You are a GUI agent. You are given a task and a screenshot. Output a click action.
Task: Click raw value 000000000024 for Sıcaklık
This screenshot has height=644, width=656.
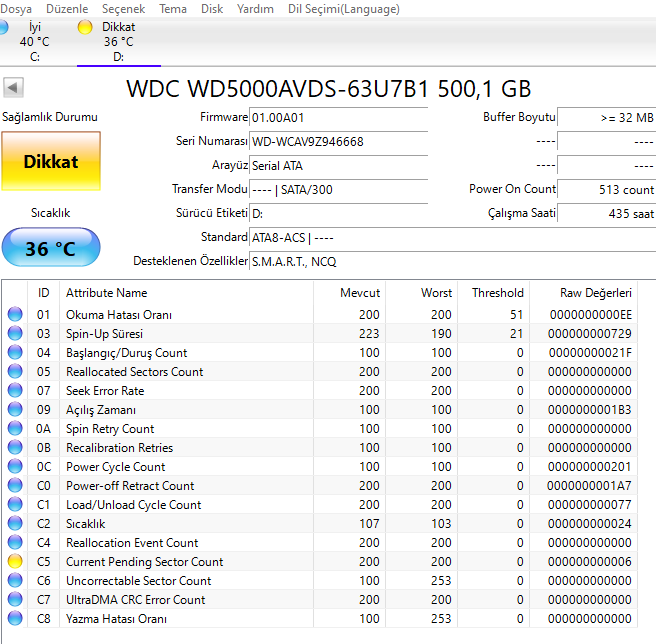pos(589,523)
